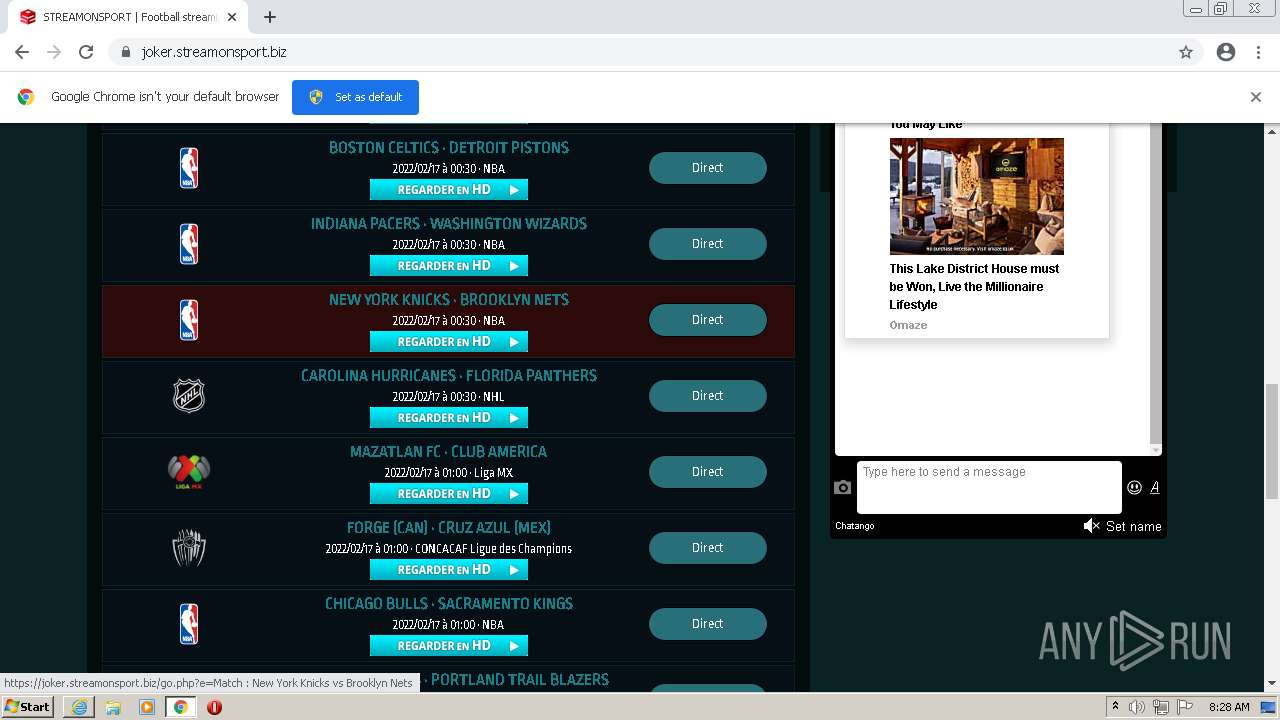The height and width of the screenshot is (720, 1280).
Task: Reload the current page
Action: click(86, 52)
